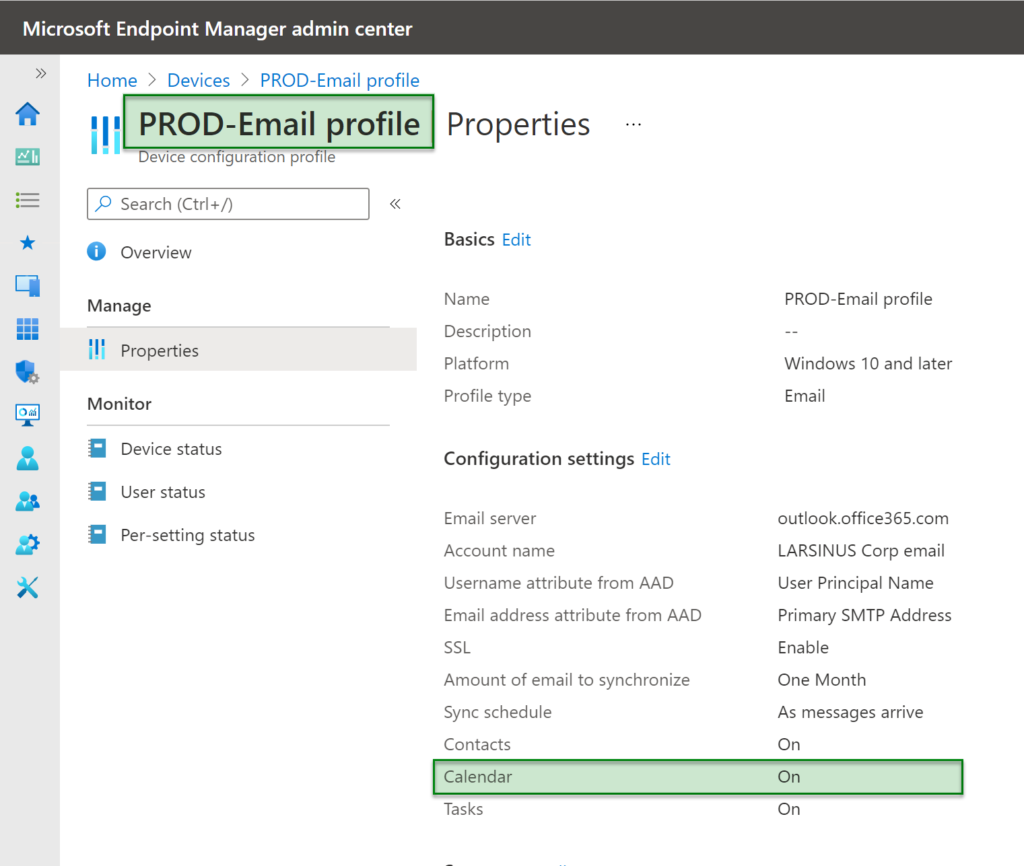The height and width of the screenshot is (866, 1024).
Task: Open the Groups icon in sidebar
Action: click(27, 501)
